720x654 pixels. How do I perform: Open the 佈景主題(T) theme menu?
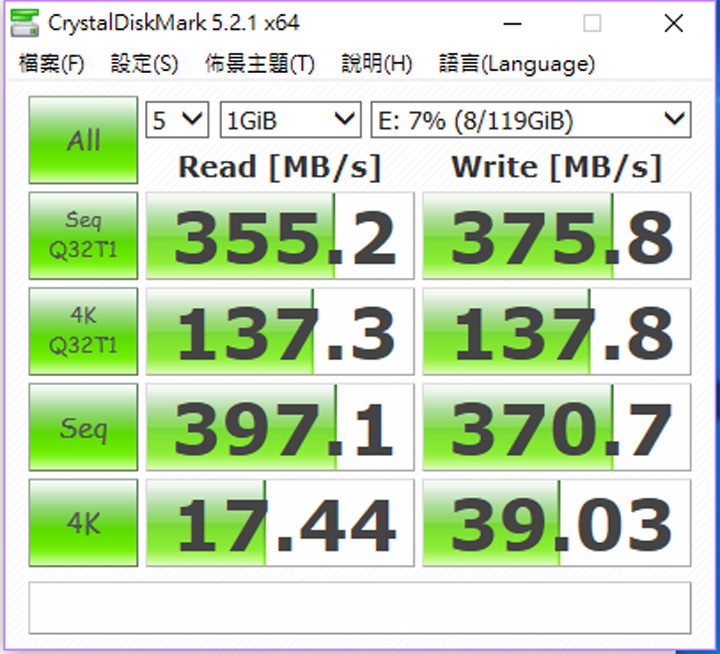[x=260, y=64]
